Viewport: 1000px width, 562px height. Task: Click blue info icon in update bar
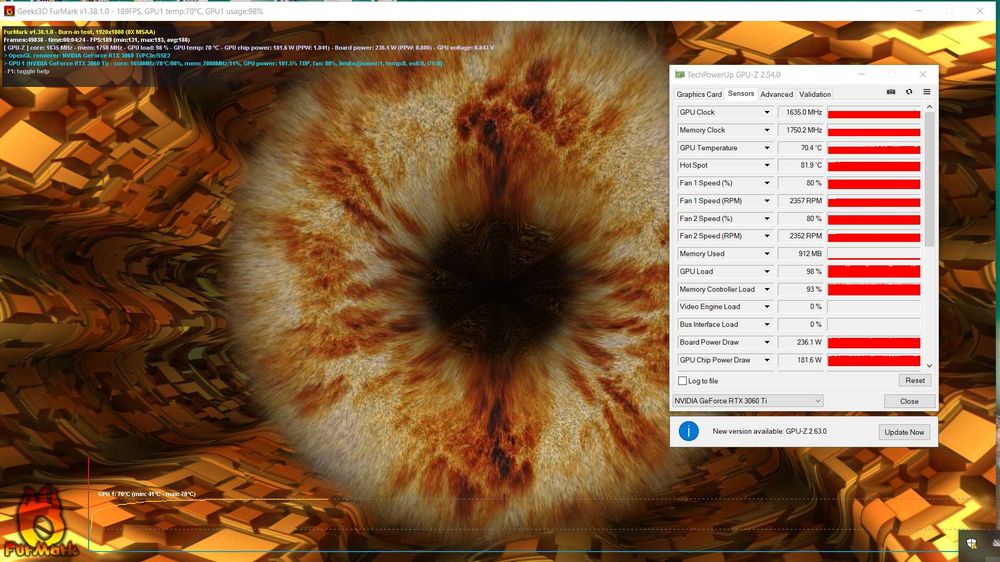click(689, 431)
